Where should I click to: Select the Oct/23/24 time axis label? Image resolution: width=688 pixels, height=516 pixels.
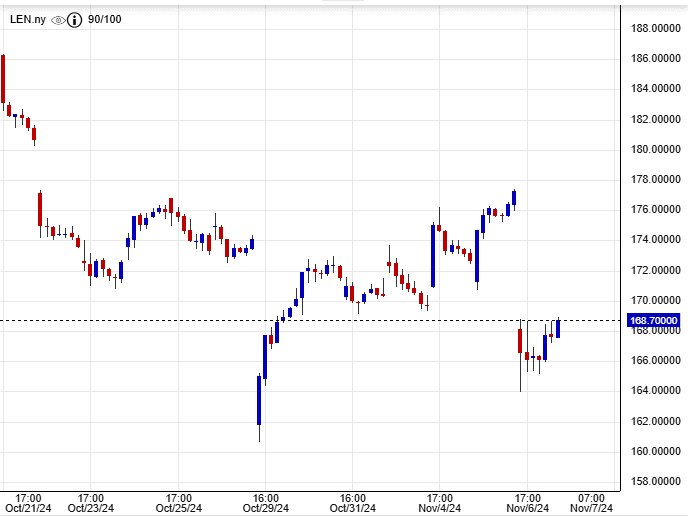click(x=89, y=508)
